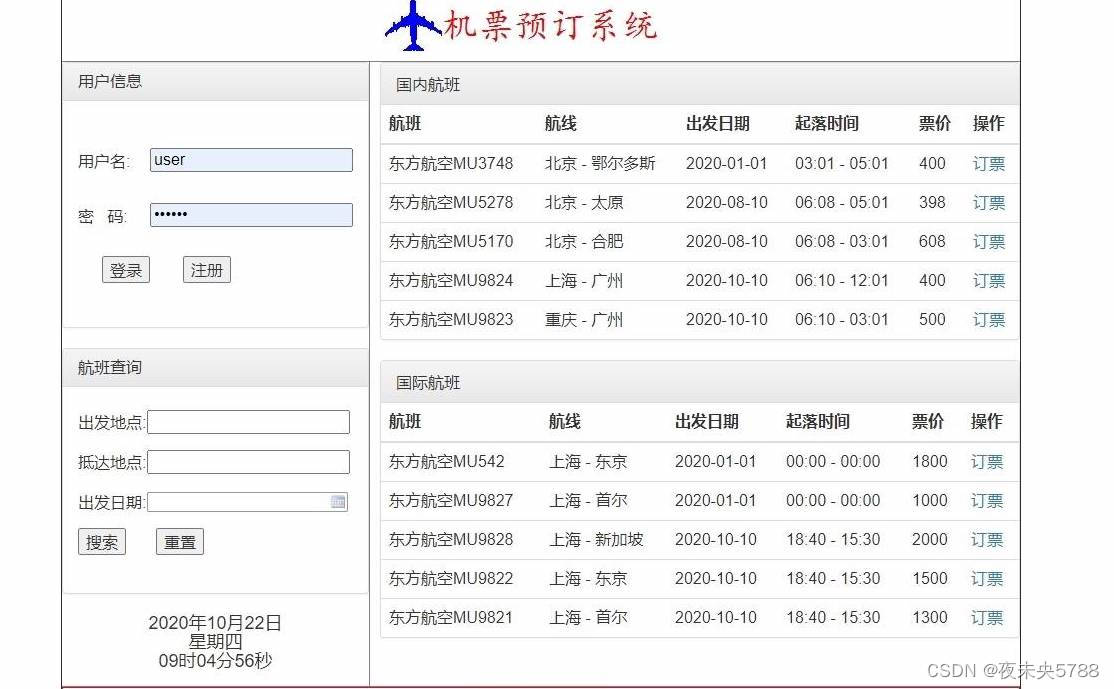The image size is (1114, 689).
Task: Click route 重庆 - 广州
Action: [x=584, y=320]
